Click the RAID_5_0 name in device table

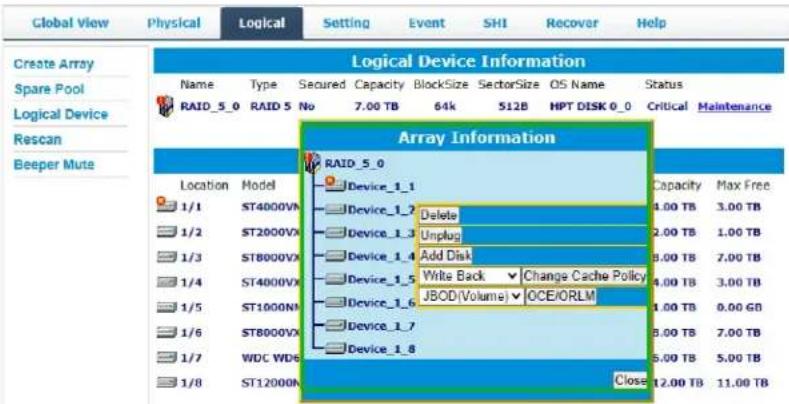click(210, 107)
